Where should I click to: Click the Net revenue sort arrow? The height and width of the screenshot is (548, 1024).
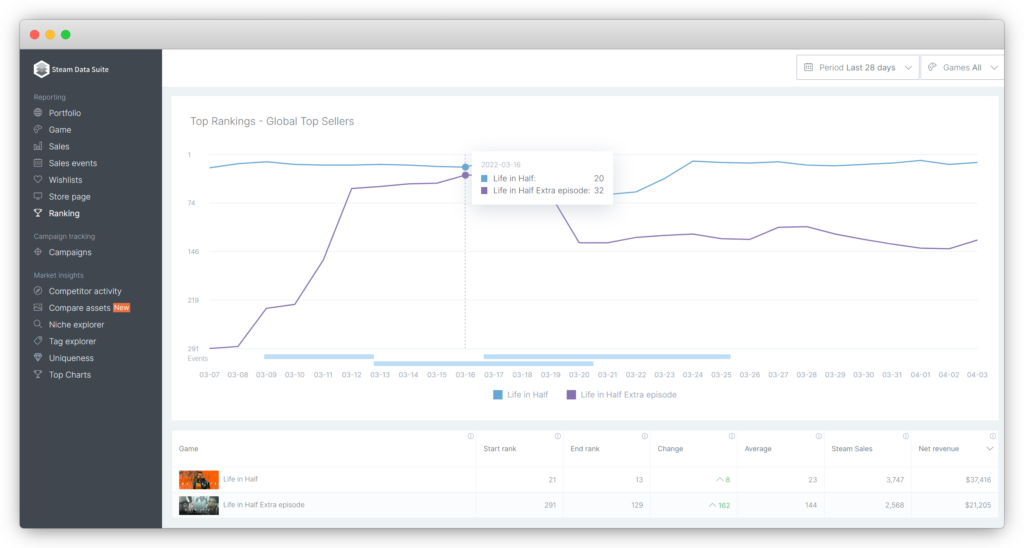point(989,449)
